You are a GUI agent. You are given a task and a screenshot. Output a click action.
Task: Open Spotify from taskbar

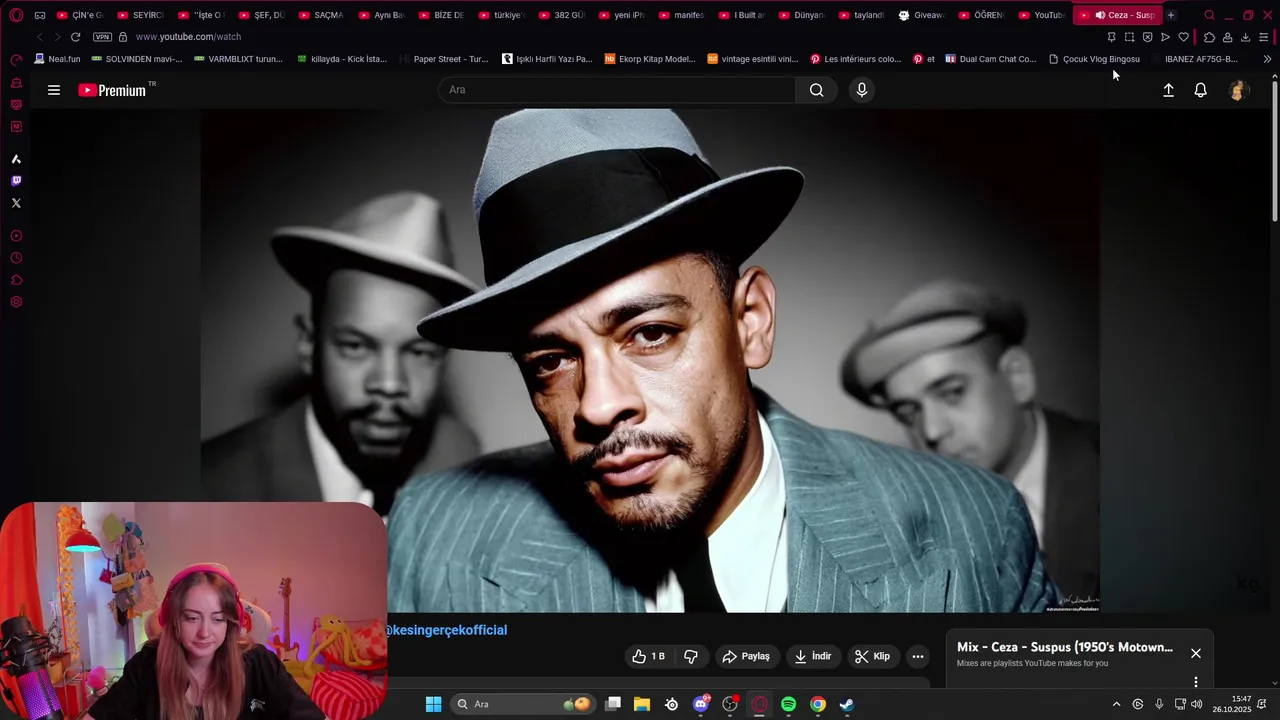point(788,704)
